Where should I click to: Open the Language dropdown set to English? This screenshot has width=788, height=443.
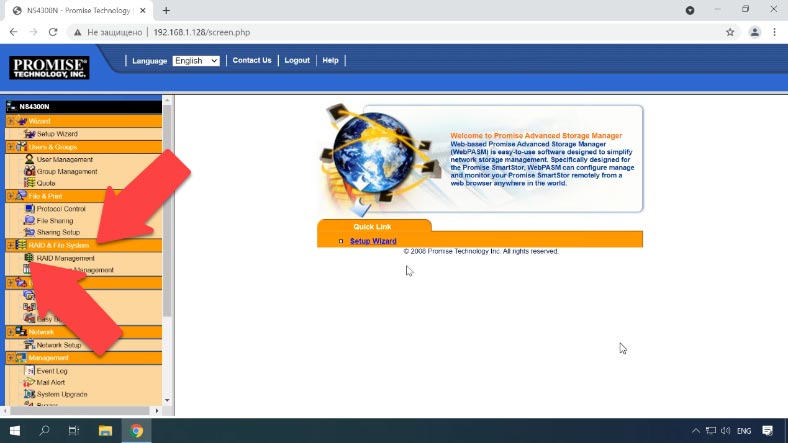point(196,61)
